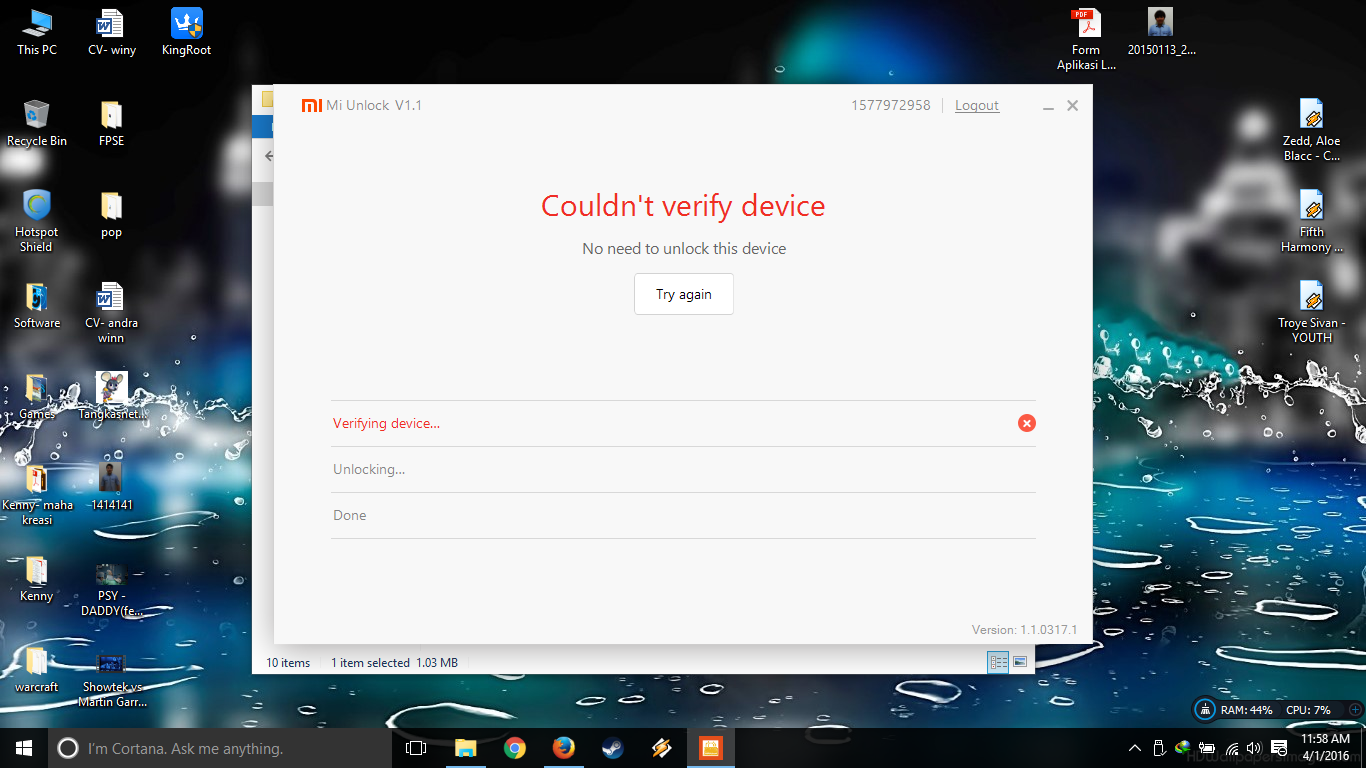This screenshot has height=768, width=1366.
Task: Click the battery power tray icon
Action: (x=1208, y=748)
